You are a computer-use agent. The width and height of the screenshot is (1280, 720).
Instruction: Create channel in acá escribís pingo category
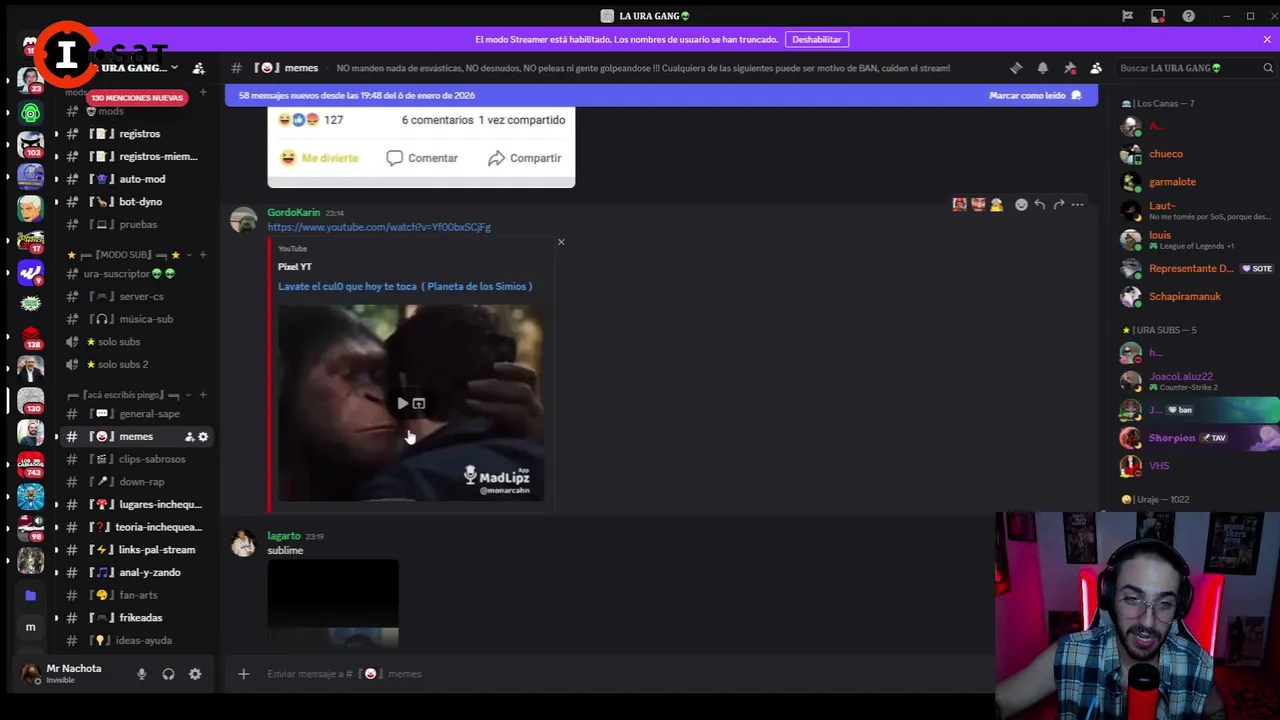click(203, 395)
